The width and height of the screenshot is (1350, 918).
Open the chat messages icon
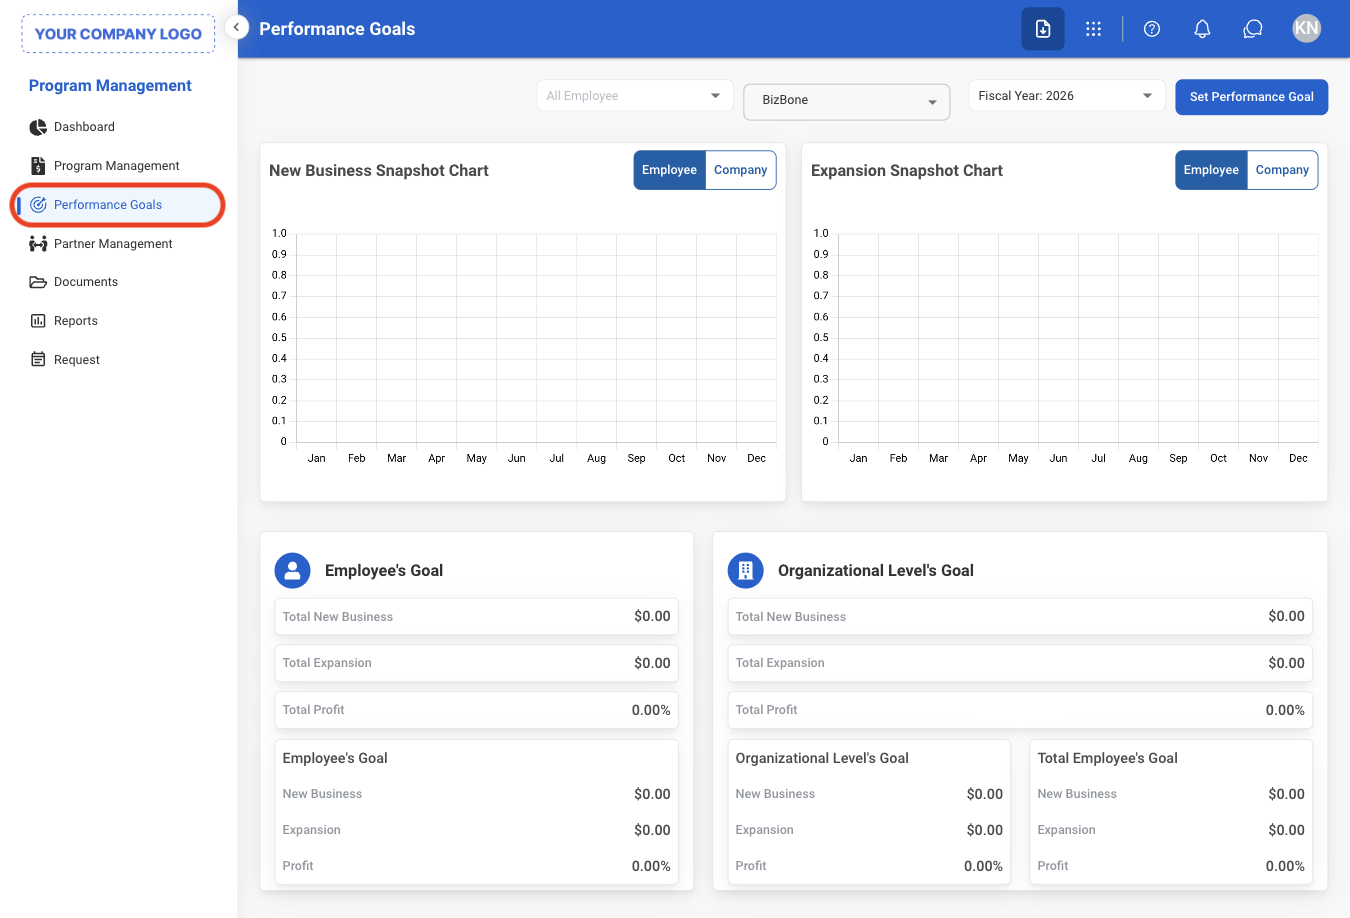tap(1252, 29)
